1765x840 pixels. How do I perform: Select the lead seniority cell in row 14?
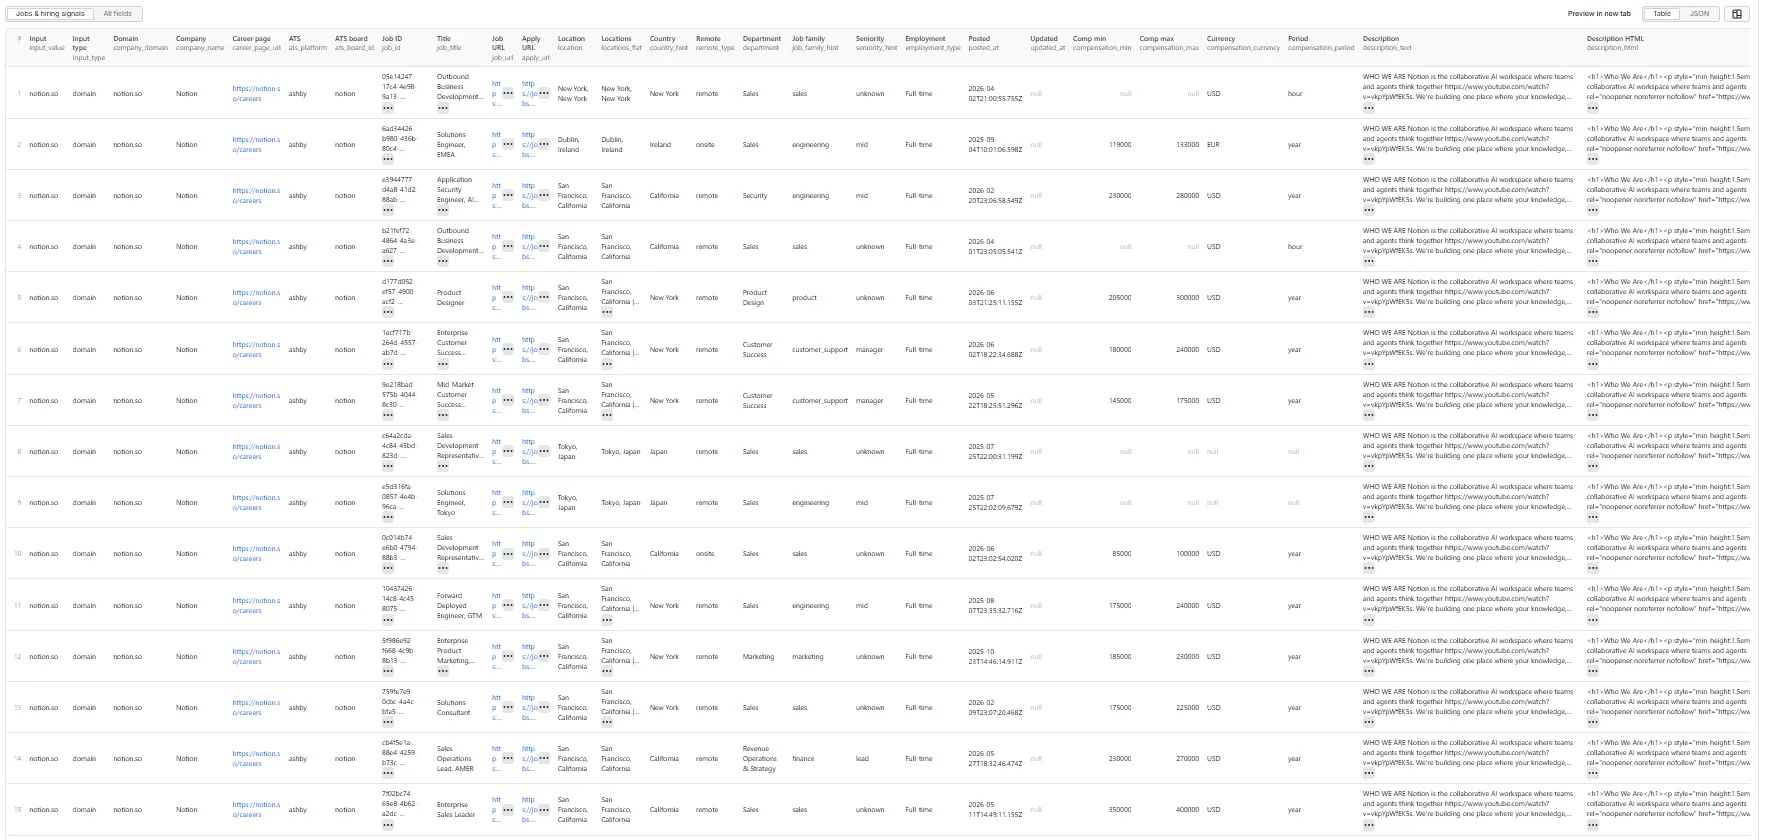(x=862, y=758)
